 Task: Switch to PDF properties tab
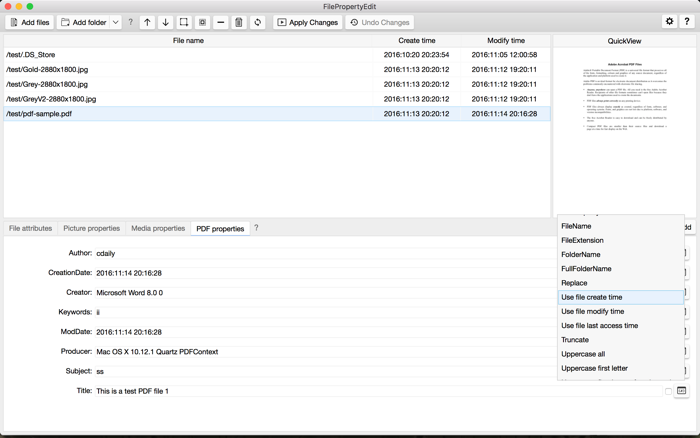tap(220, 229)
